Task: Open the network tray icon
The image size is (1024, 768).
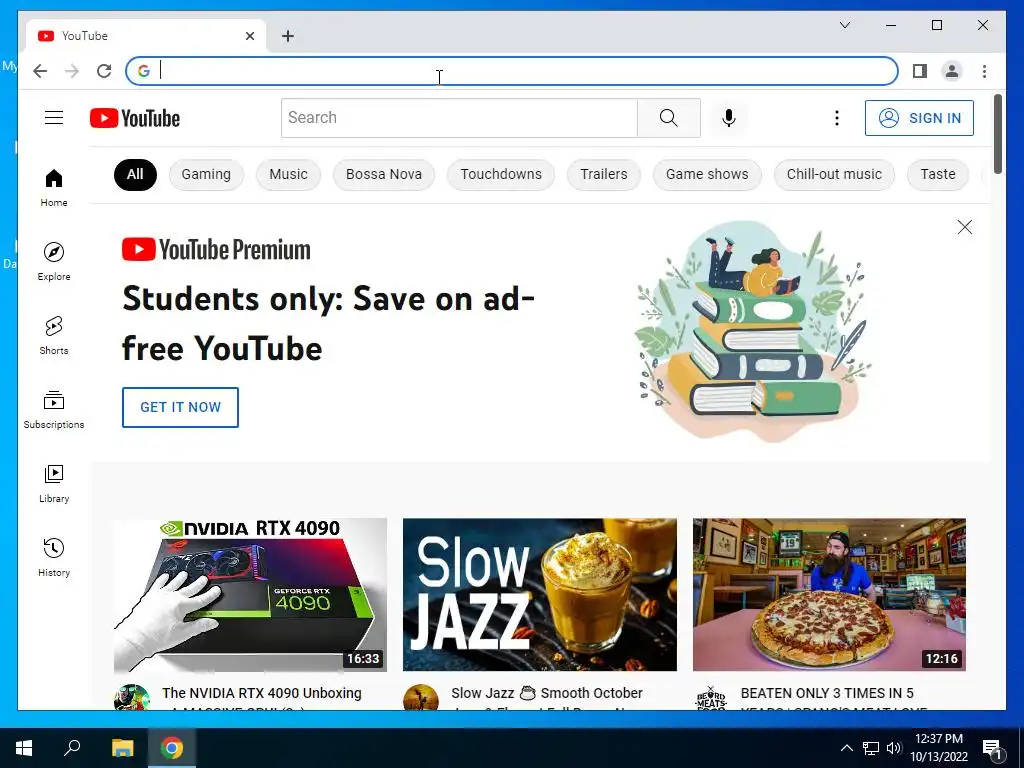Action: click(871, 748)
